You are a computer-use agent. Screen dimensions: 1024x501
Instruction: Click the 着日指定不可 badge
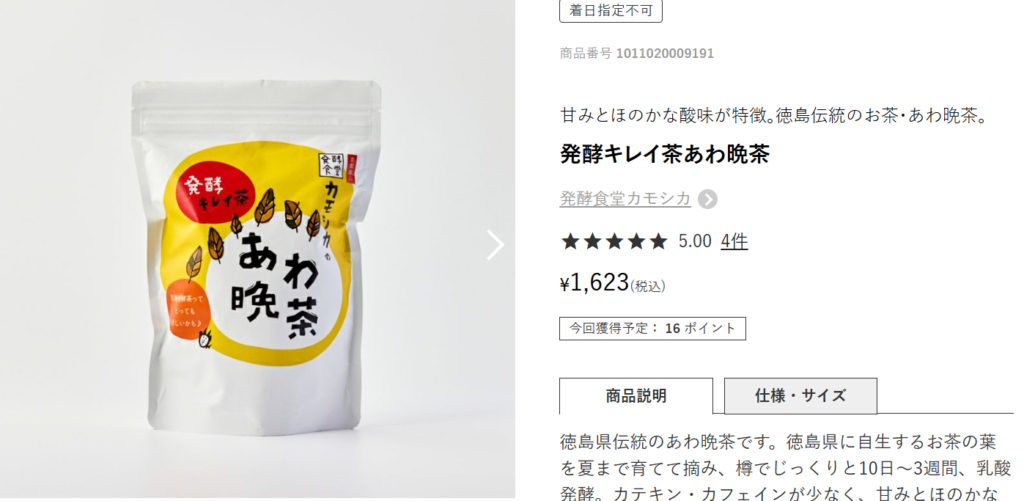(x=611, y=11)
